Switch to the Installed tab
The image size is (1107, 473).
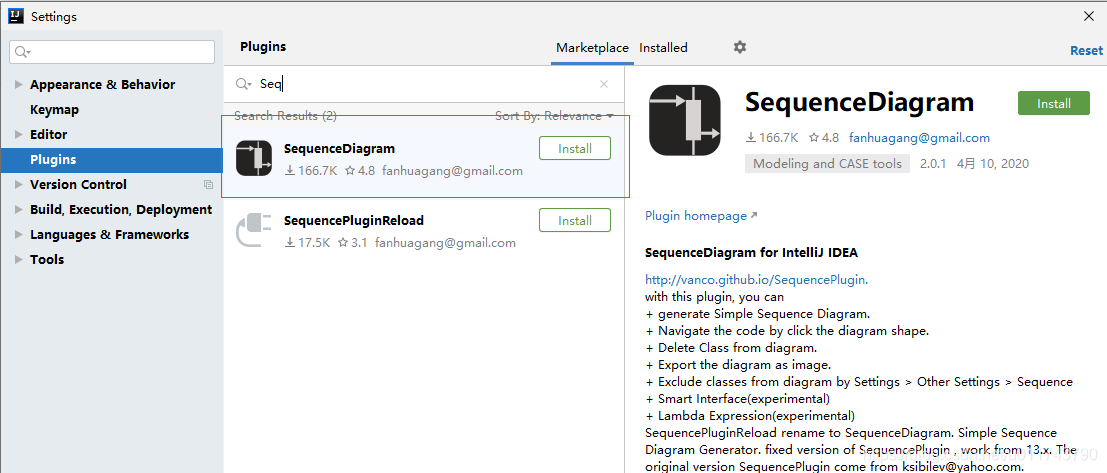(x=663, y=48)
